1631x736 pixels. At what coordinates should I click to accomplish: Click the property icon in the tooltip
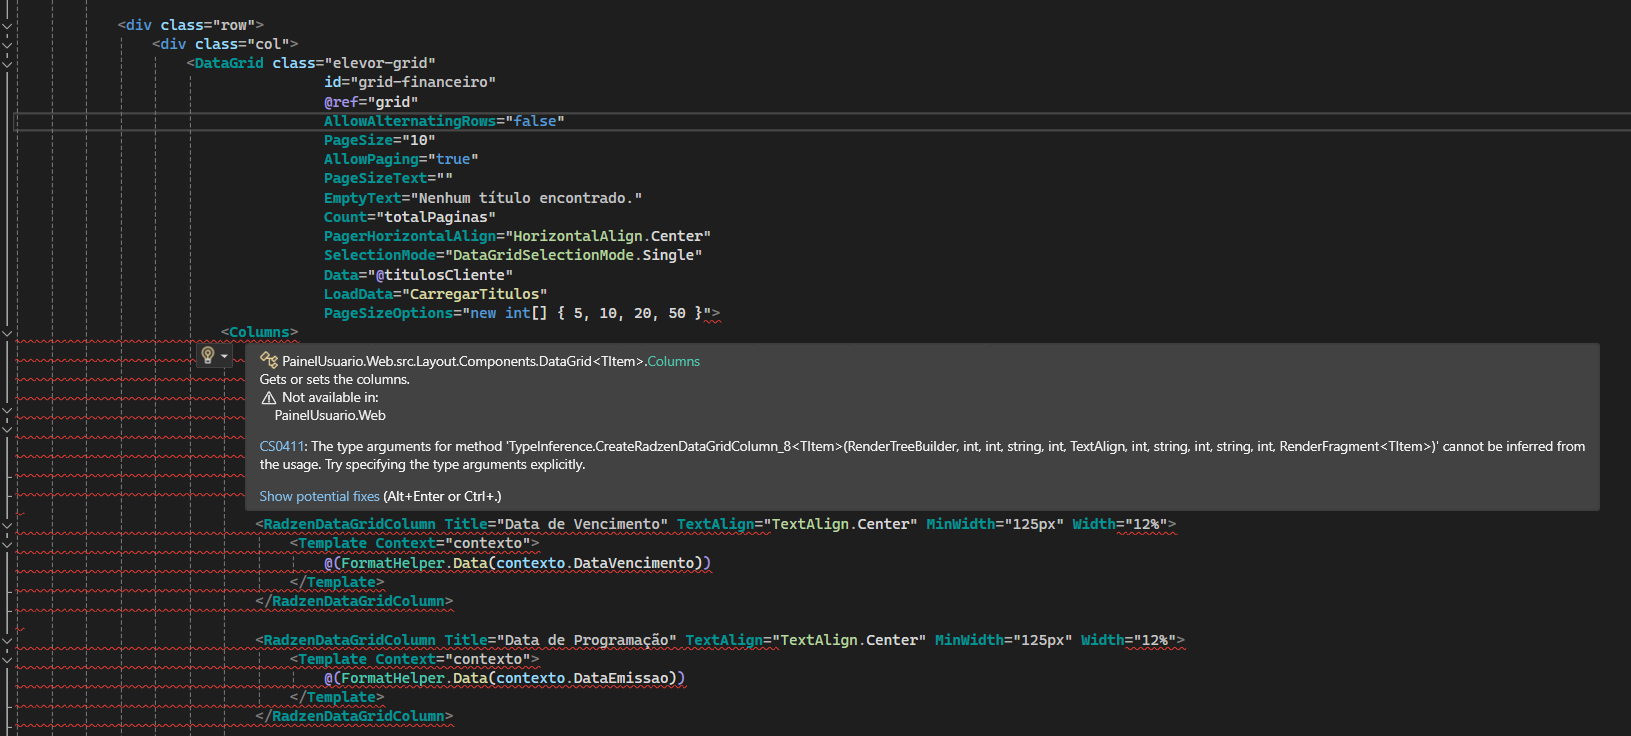pos(268,361)
